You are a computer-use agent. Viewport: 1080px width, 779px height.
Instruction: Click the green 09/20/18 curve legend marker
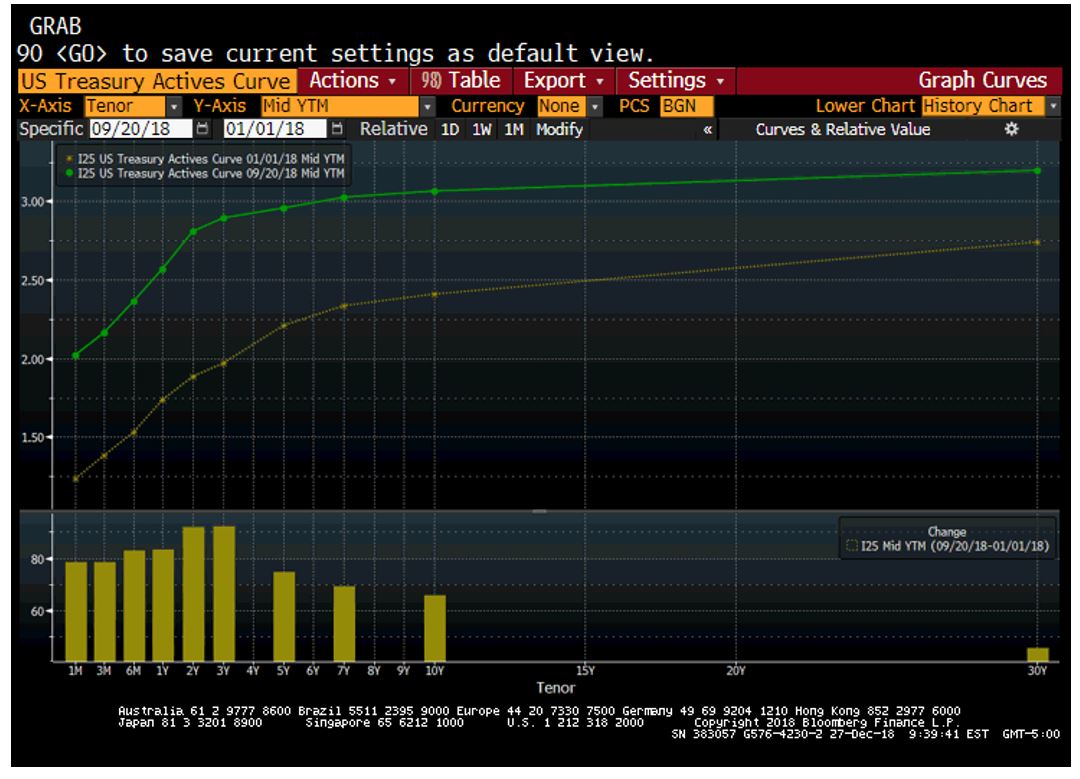click(x=68, y=172)
